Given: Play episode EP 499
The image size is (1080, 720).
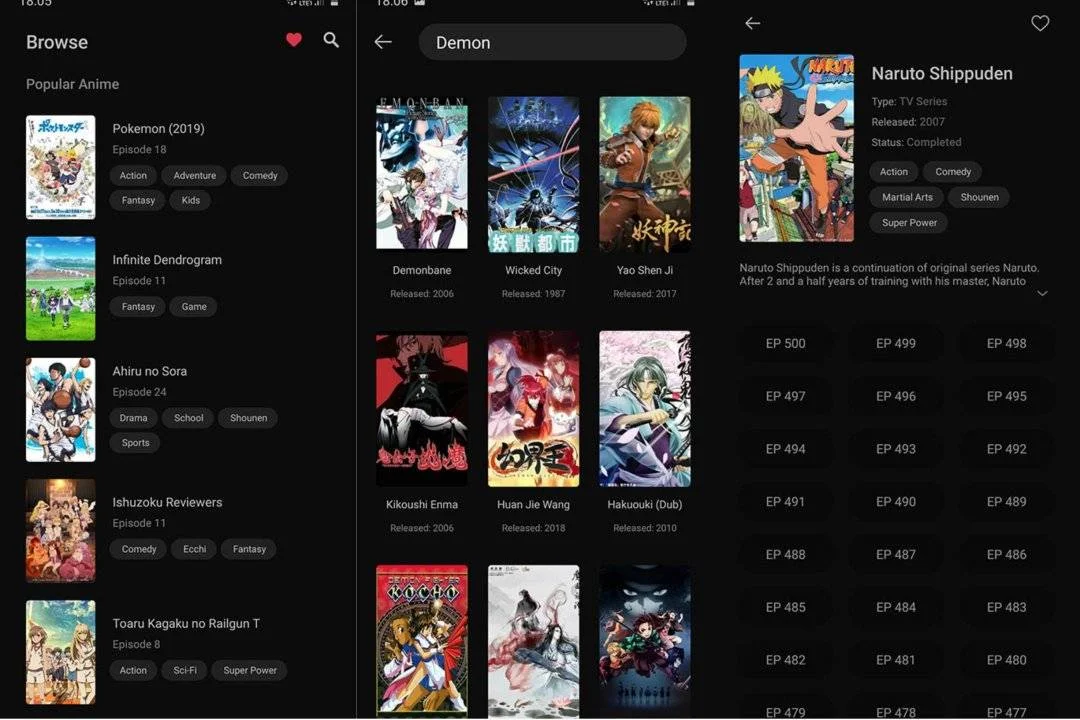Looking at the screenshot, I should tap(895, 343).
